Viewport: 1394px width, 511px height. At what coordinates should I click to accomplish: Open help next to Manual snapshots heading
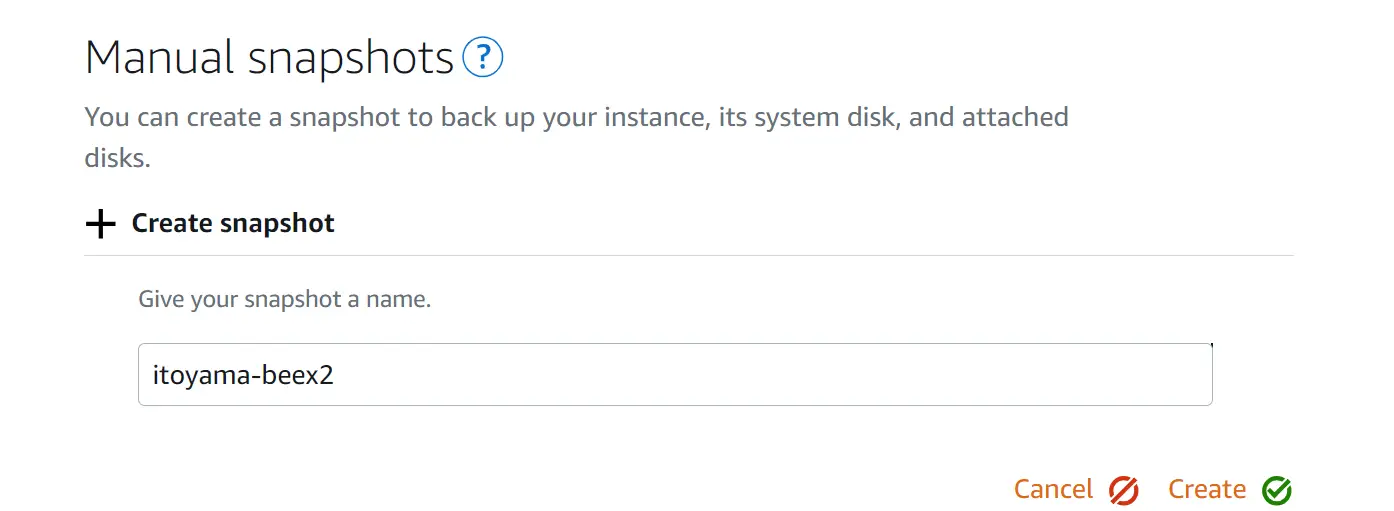coord(483,58)
